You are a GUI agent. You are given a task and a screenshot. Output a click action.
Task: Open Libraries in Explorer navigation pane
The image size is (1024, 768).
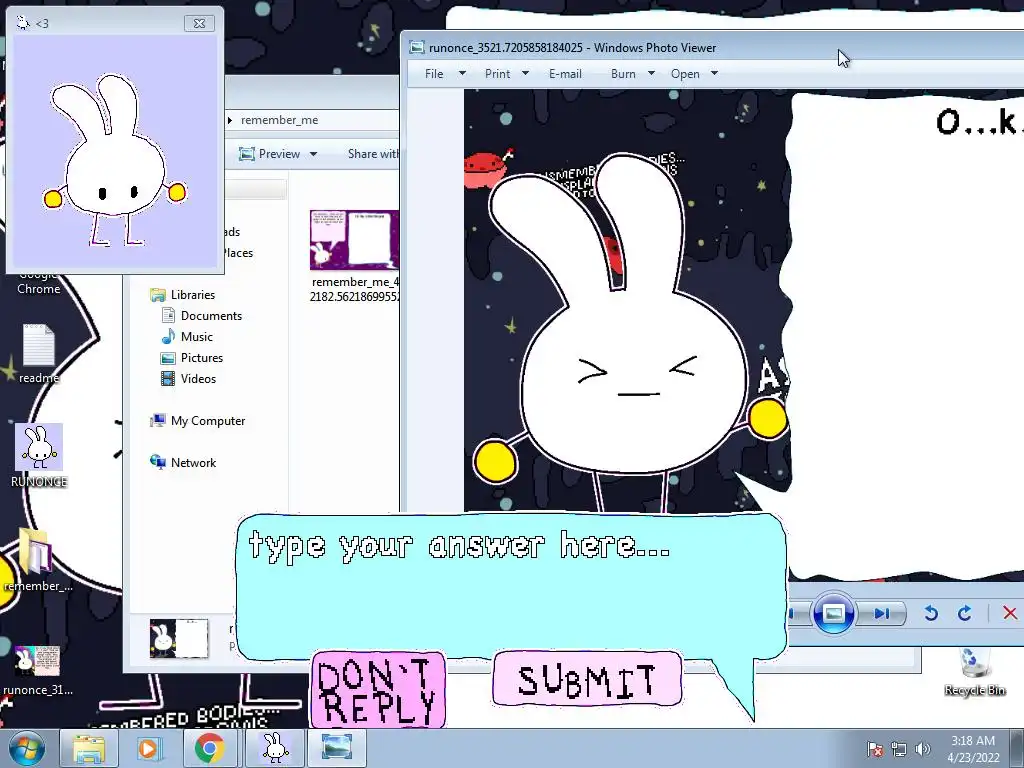[x=183, y=295]
